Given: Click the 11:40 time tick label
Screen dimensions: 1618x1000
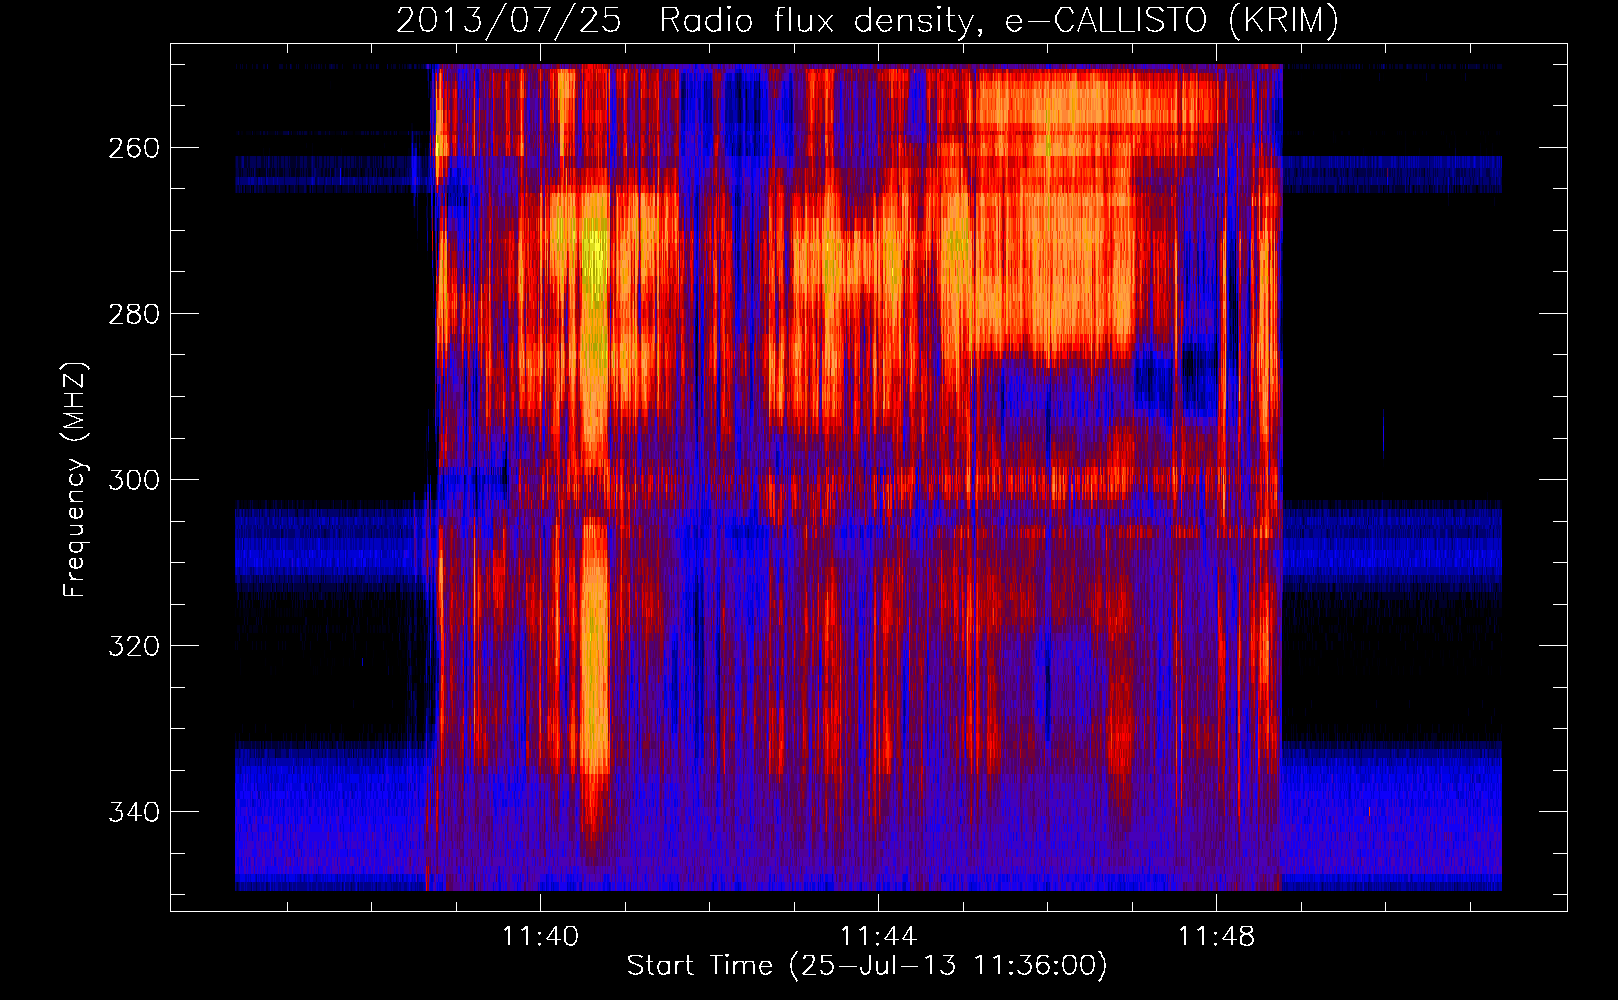Looking at the screenshot, I should (540, 936).
